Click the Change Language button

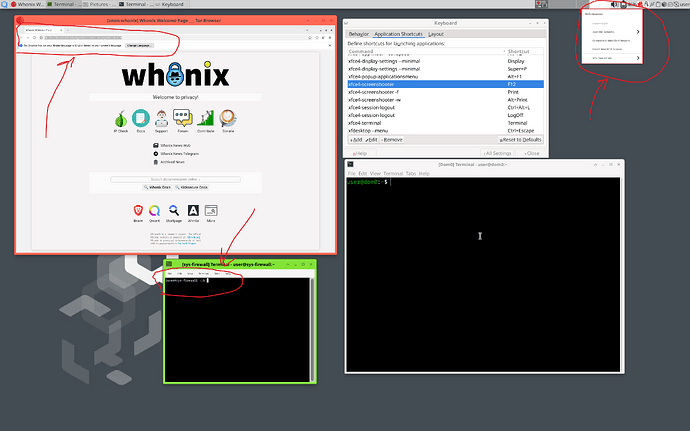[x=139, y=45]
